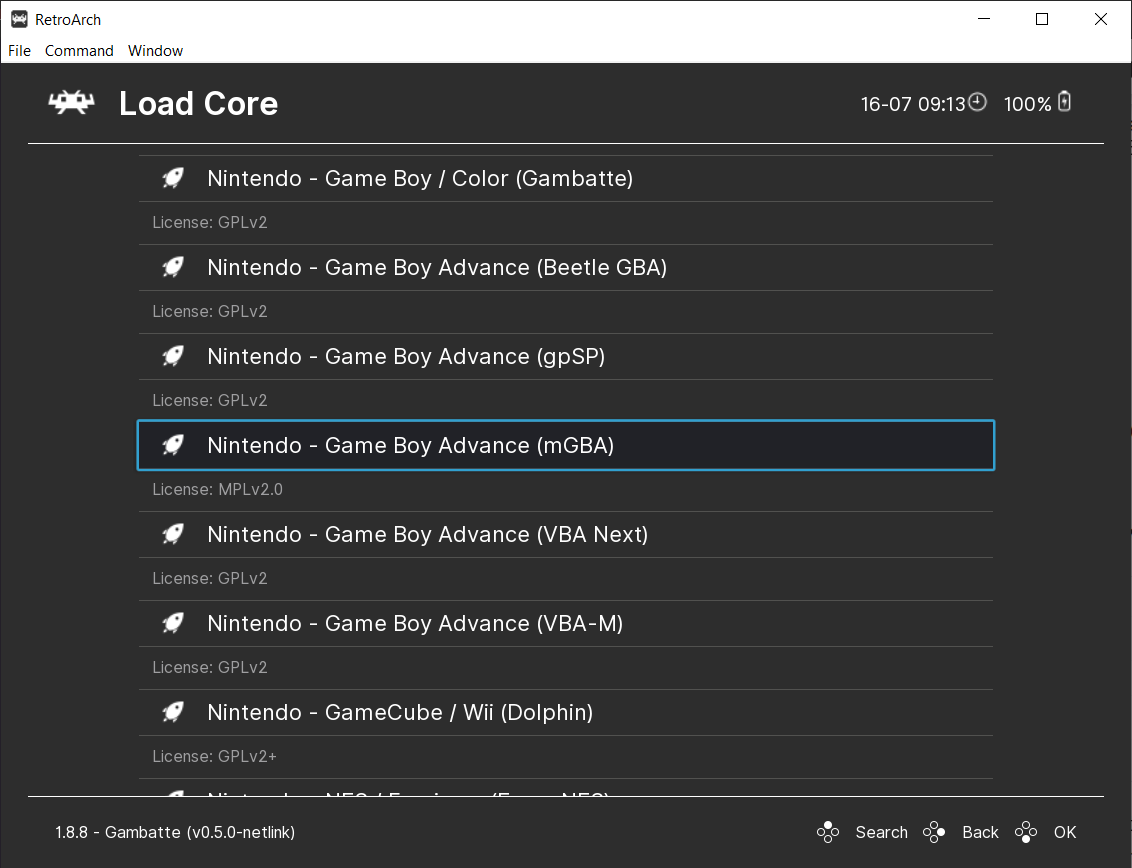Image resolution: width=1132 pixels, height=868 pixels.
Task: Click the battery icon next to 100%
Action: tap(1064, 102)
